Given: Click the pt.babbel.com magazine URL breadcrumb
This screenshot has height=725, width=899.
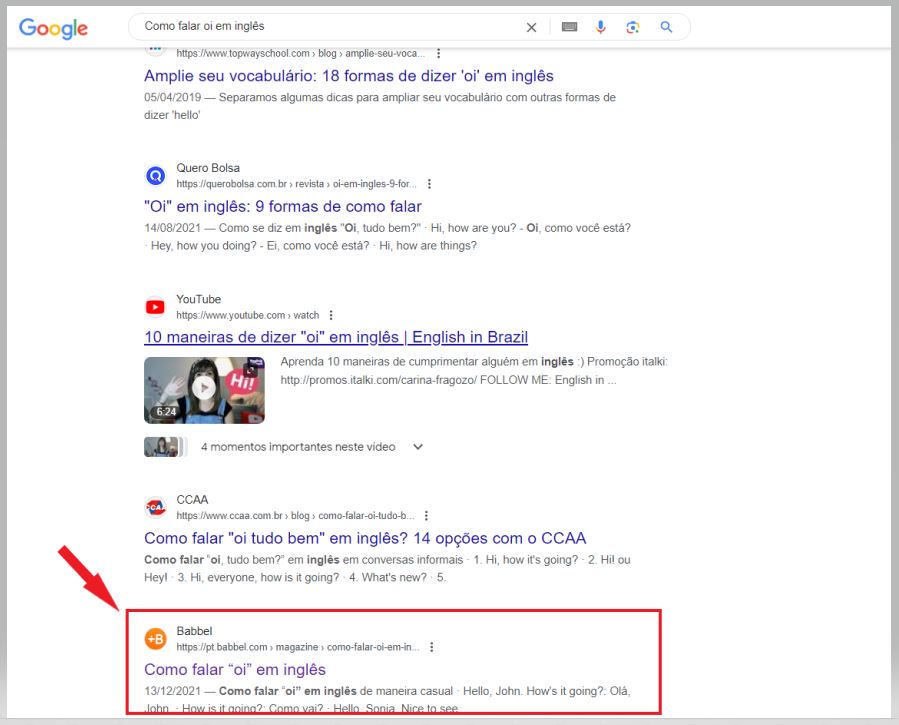Looking at the screenshot, I should coord(298,647).
